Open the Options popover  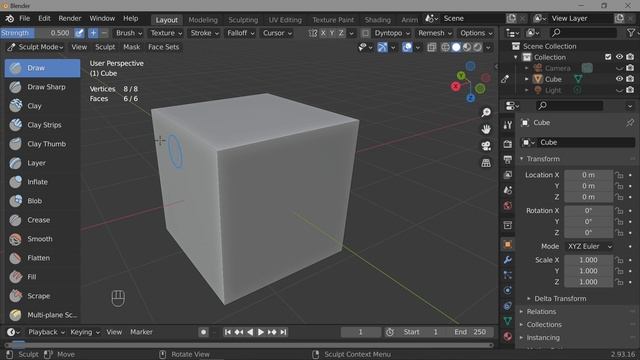pyautogui.click(x=476, y=33)
